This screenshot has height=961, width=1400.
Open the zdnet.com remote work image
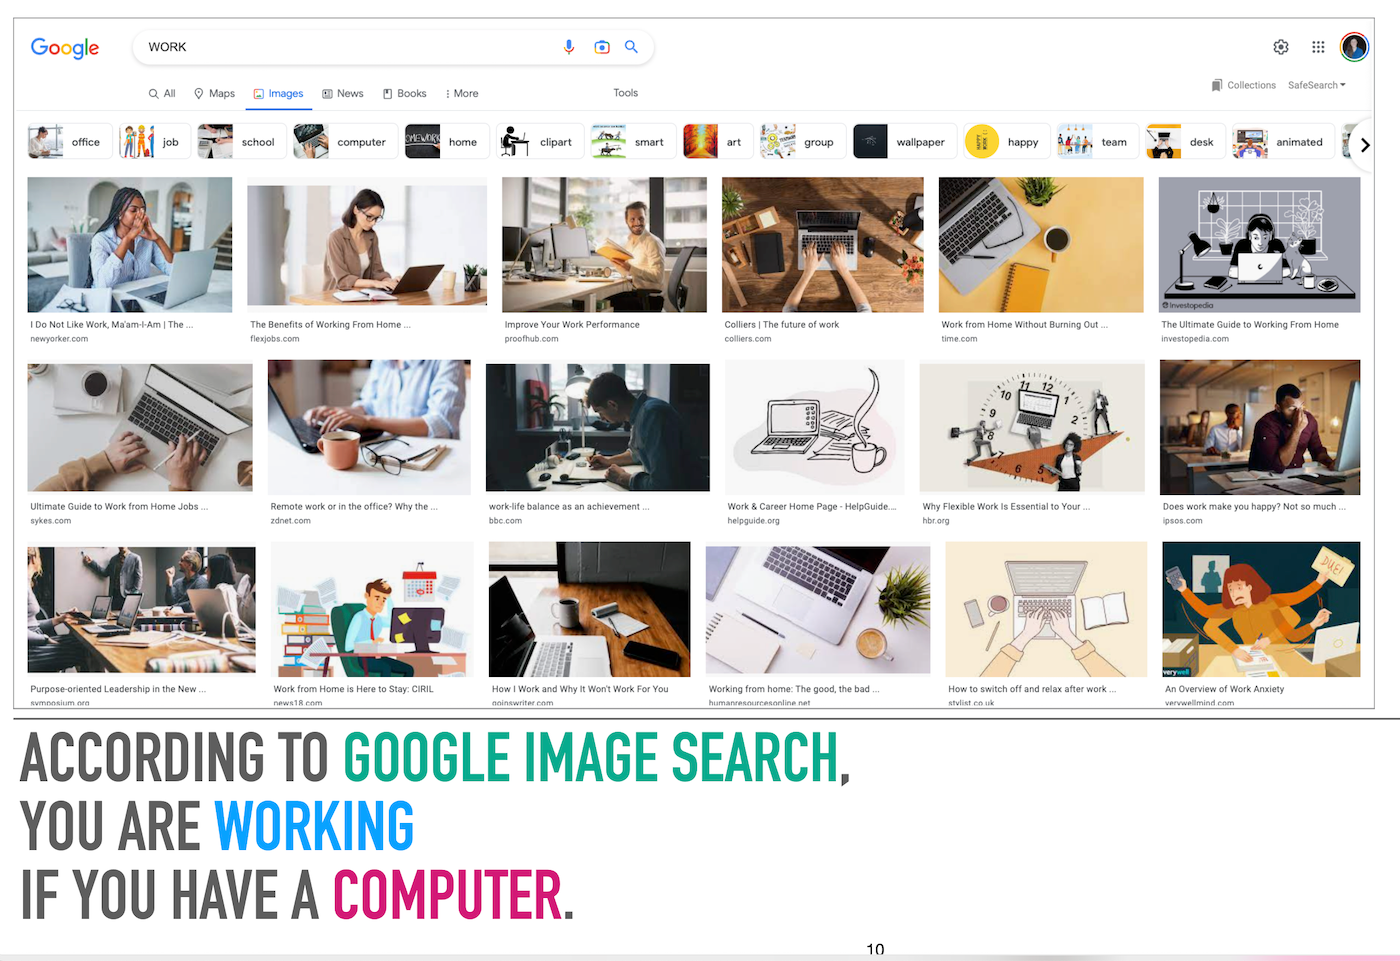click(x=369, y=428)
